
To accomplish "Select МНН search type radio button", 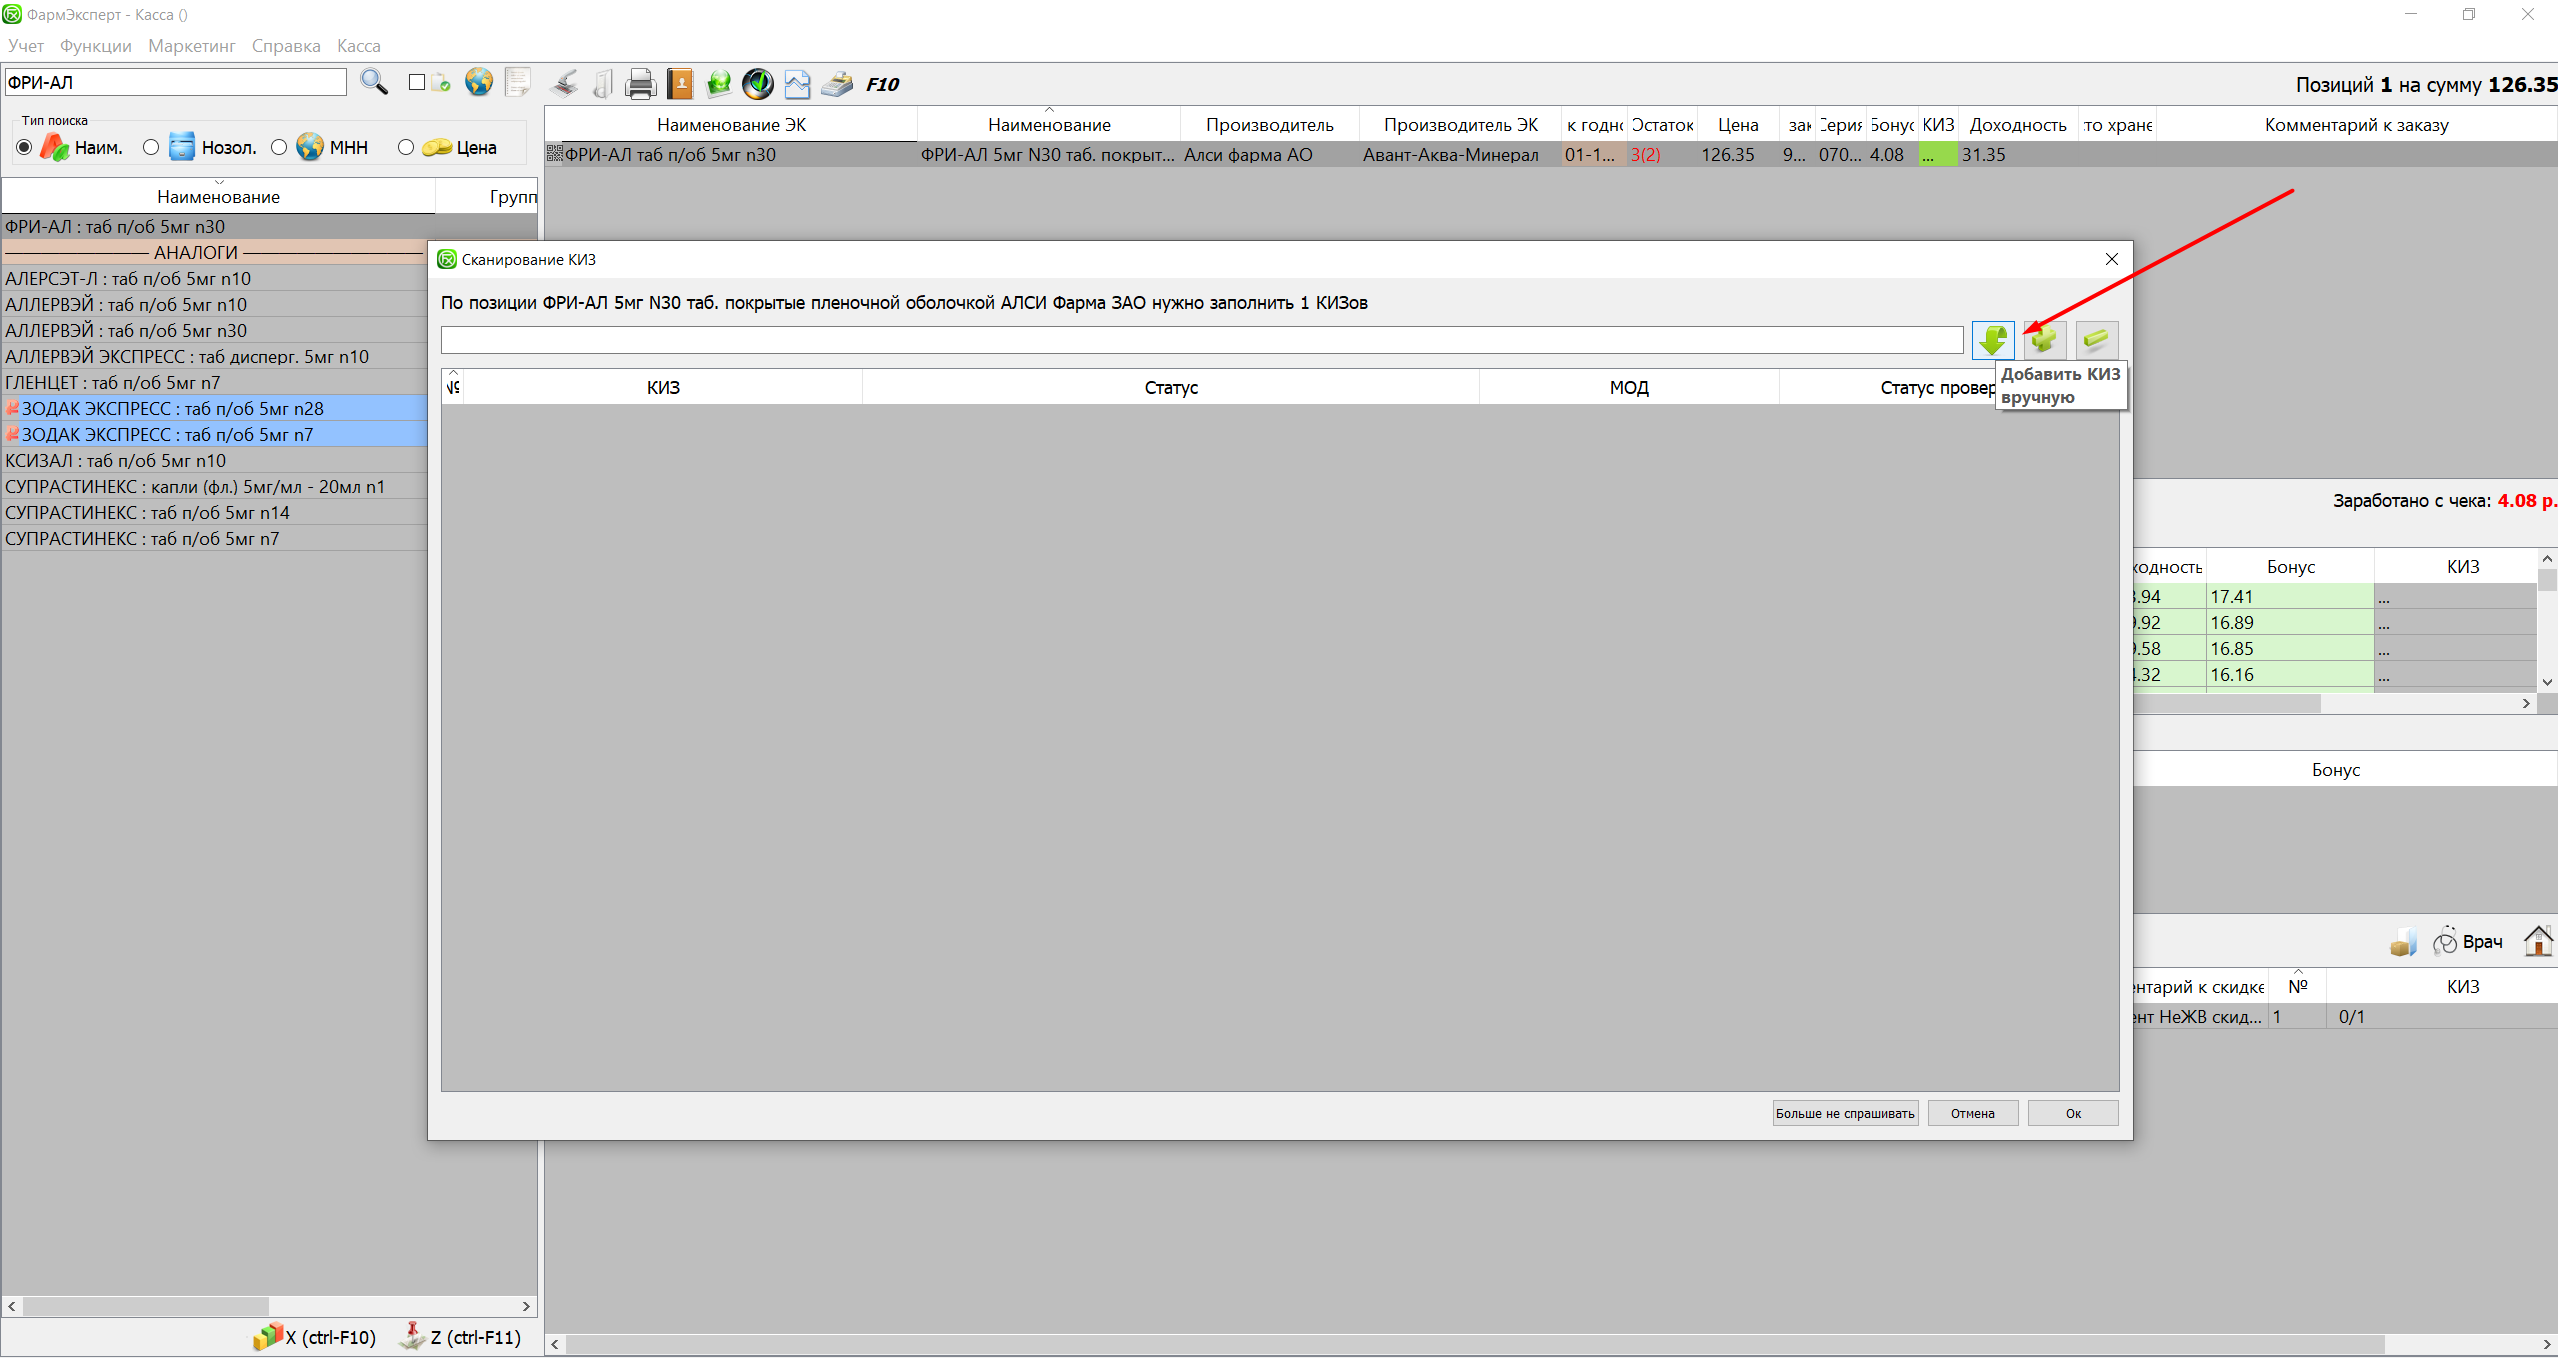I will 279,148.
